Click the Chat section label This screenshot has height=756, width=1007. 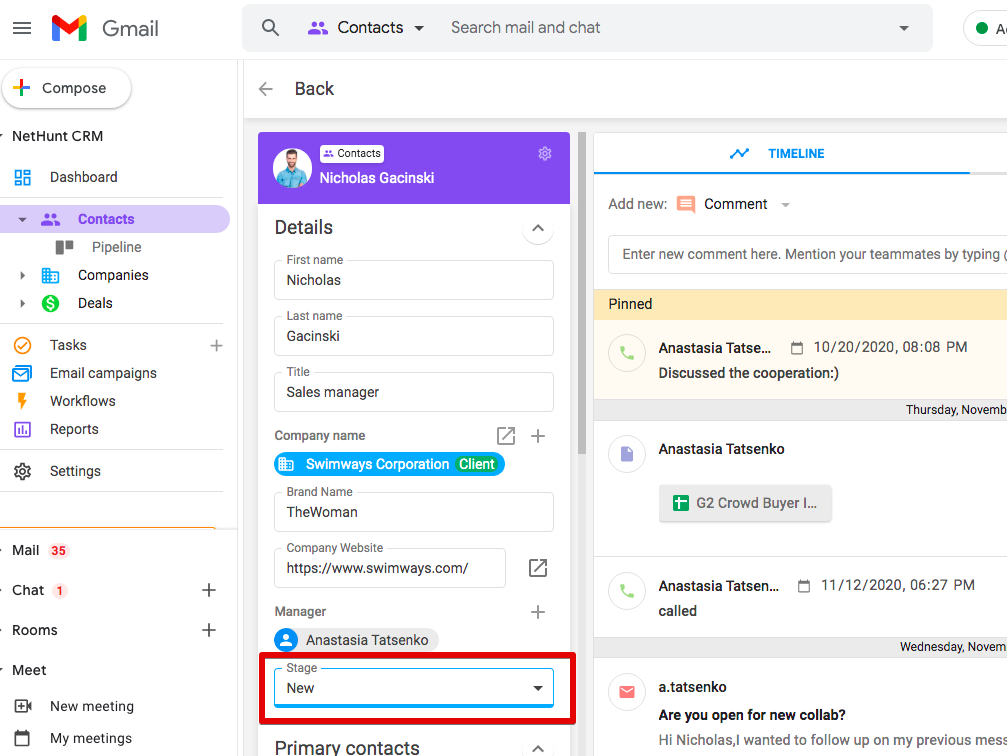click(28, 590)
